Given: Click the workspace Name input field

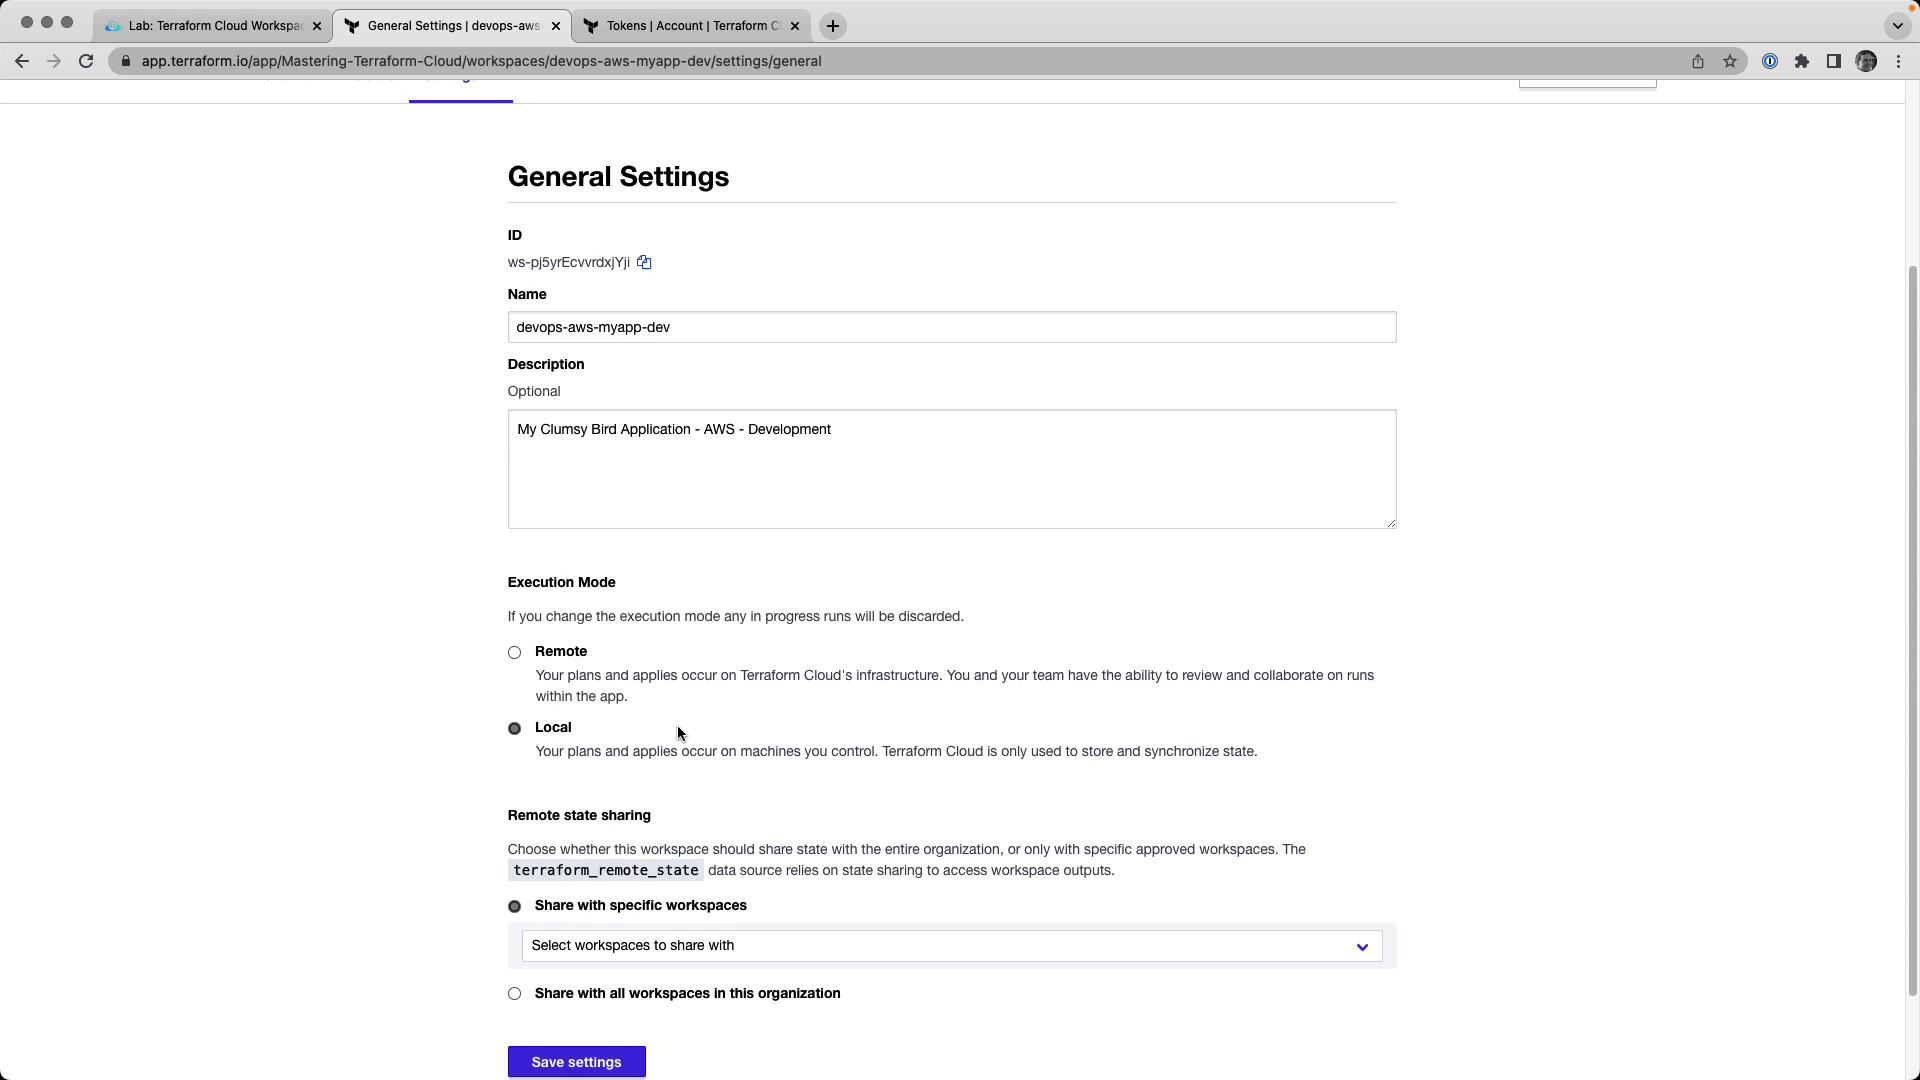Looking at the screenshot, I should 951,328.
